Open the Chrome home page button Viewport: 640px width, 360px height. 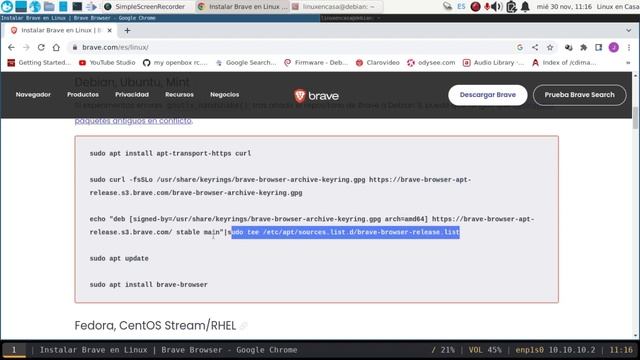(56, 47)
